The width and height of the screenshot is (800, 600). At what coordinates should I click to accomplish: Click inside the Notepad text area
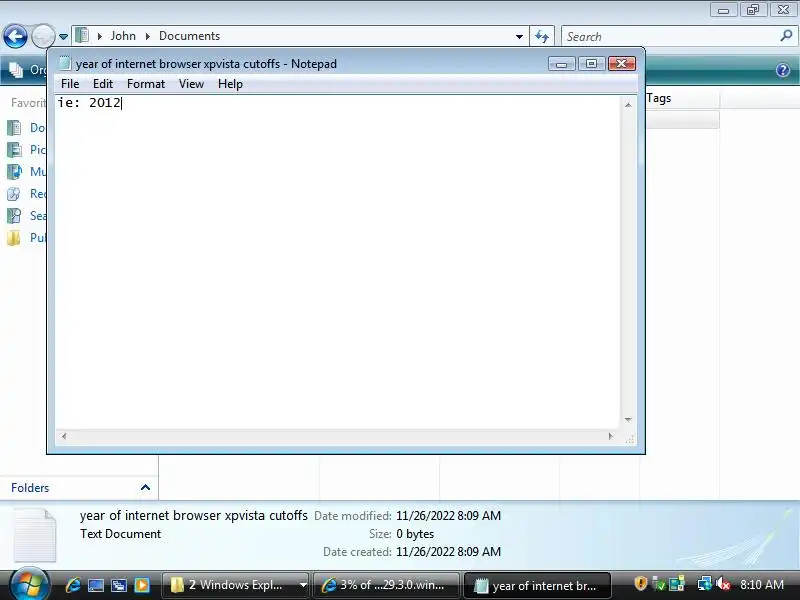pos(337,262)
